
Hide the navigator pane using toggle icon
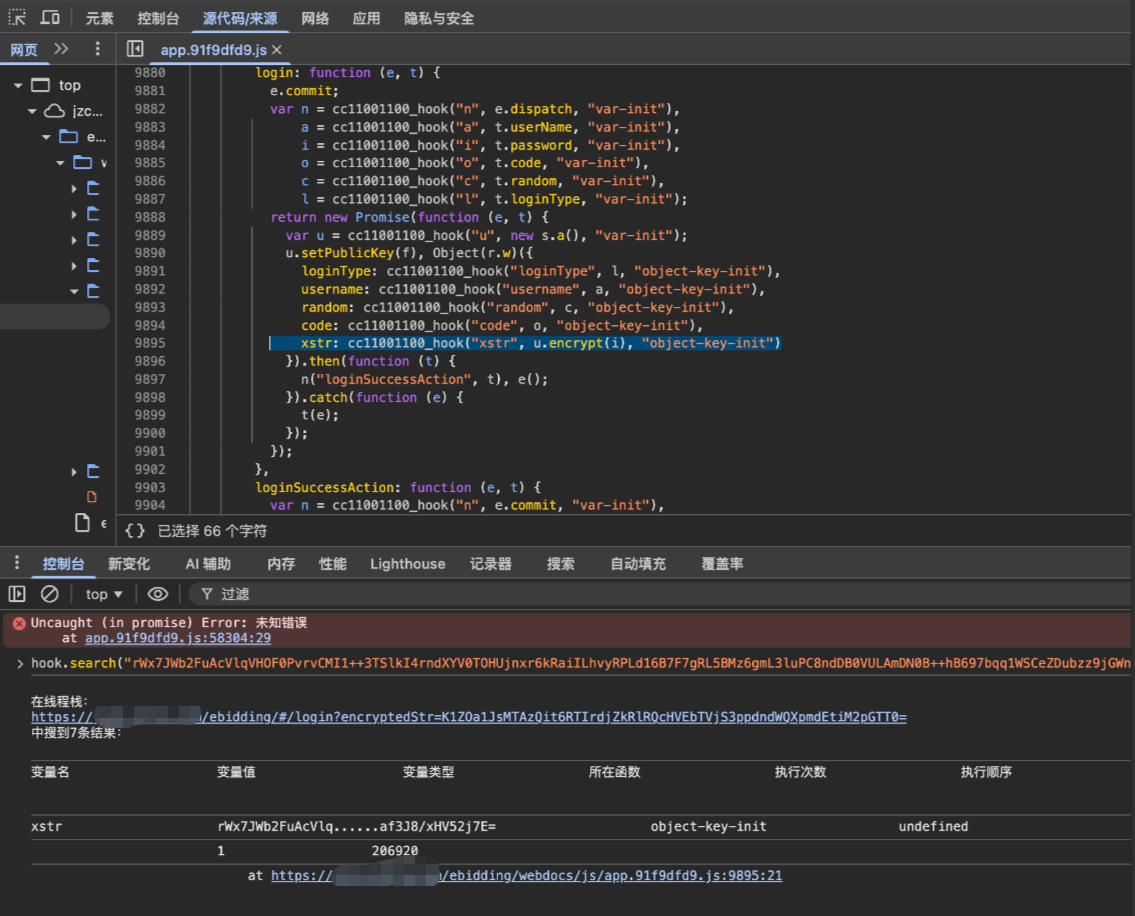click(x=136, y=49)
